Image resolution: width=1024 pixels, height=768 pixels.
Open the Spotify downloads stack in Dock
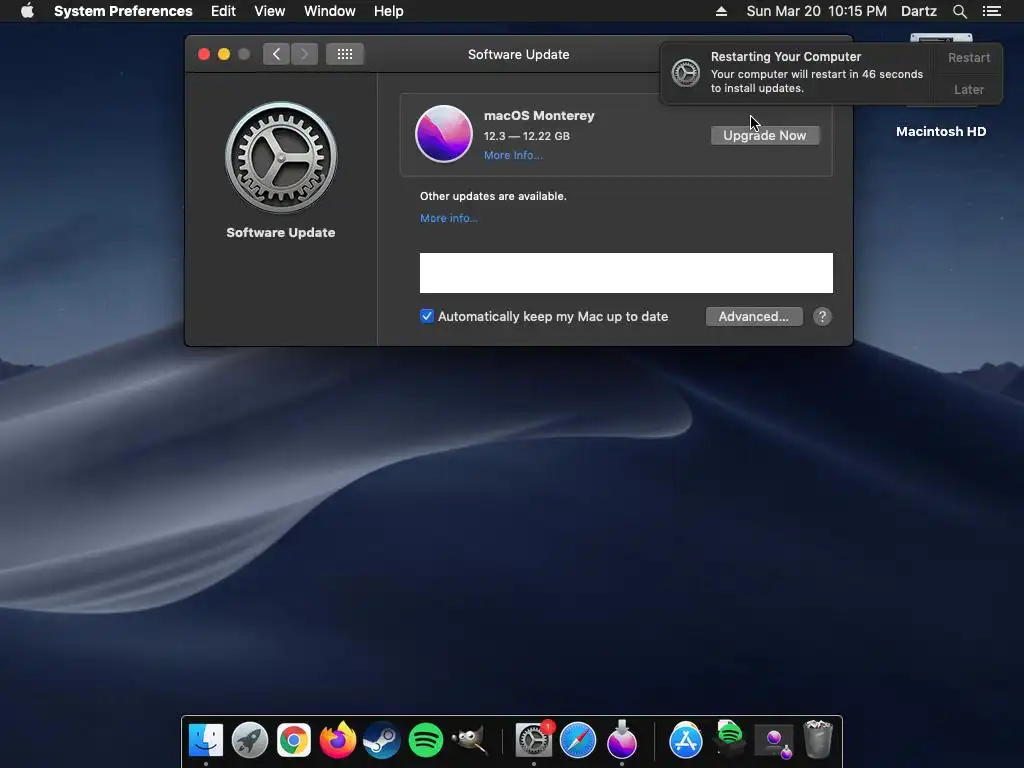click(x=729, y=739)
